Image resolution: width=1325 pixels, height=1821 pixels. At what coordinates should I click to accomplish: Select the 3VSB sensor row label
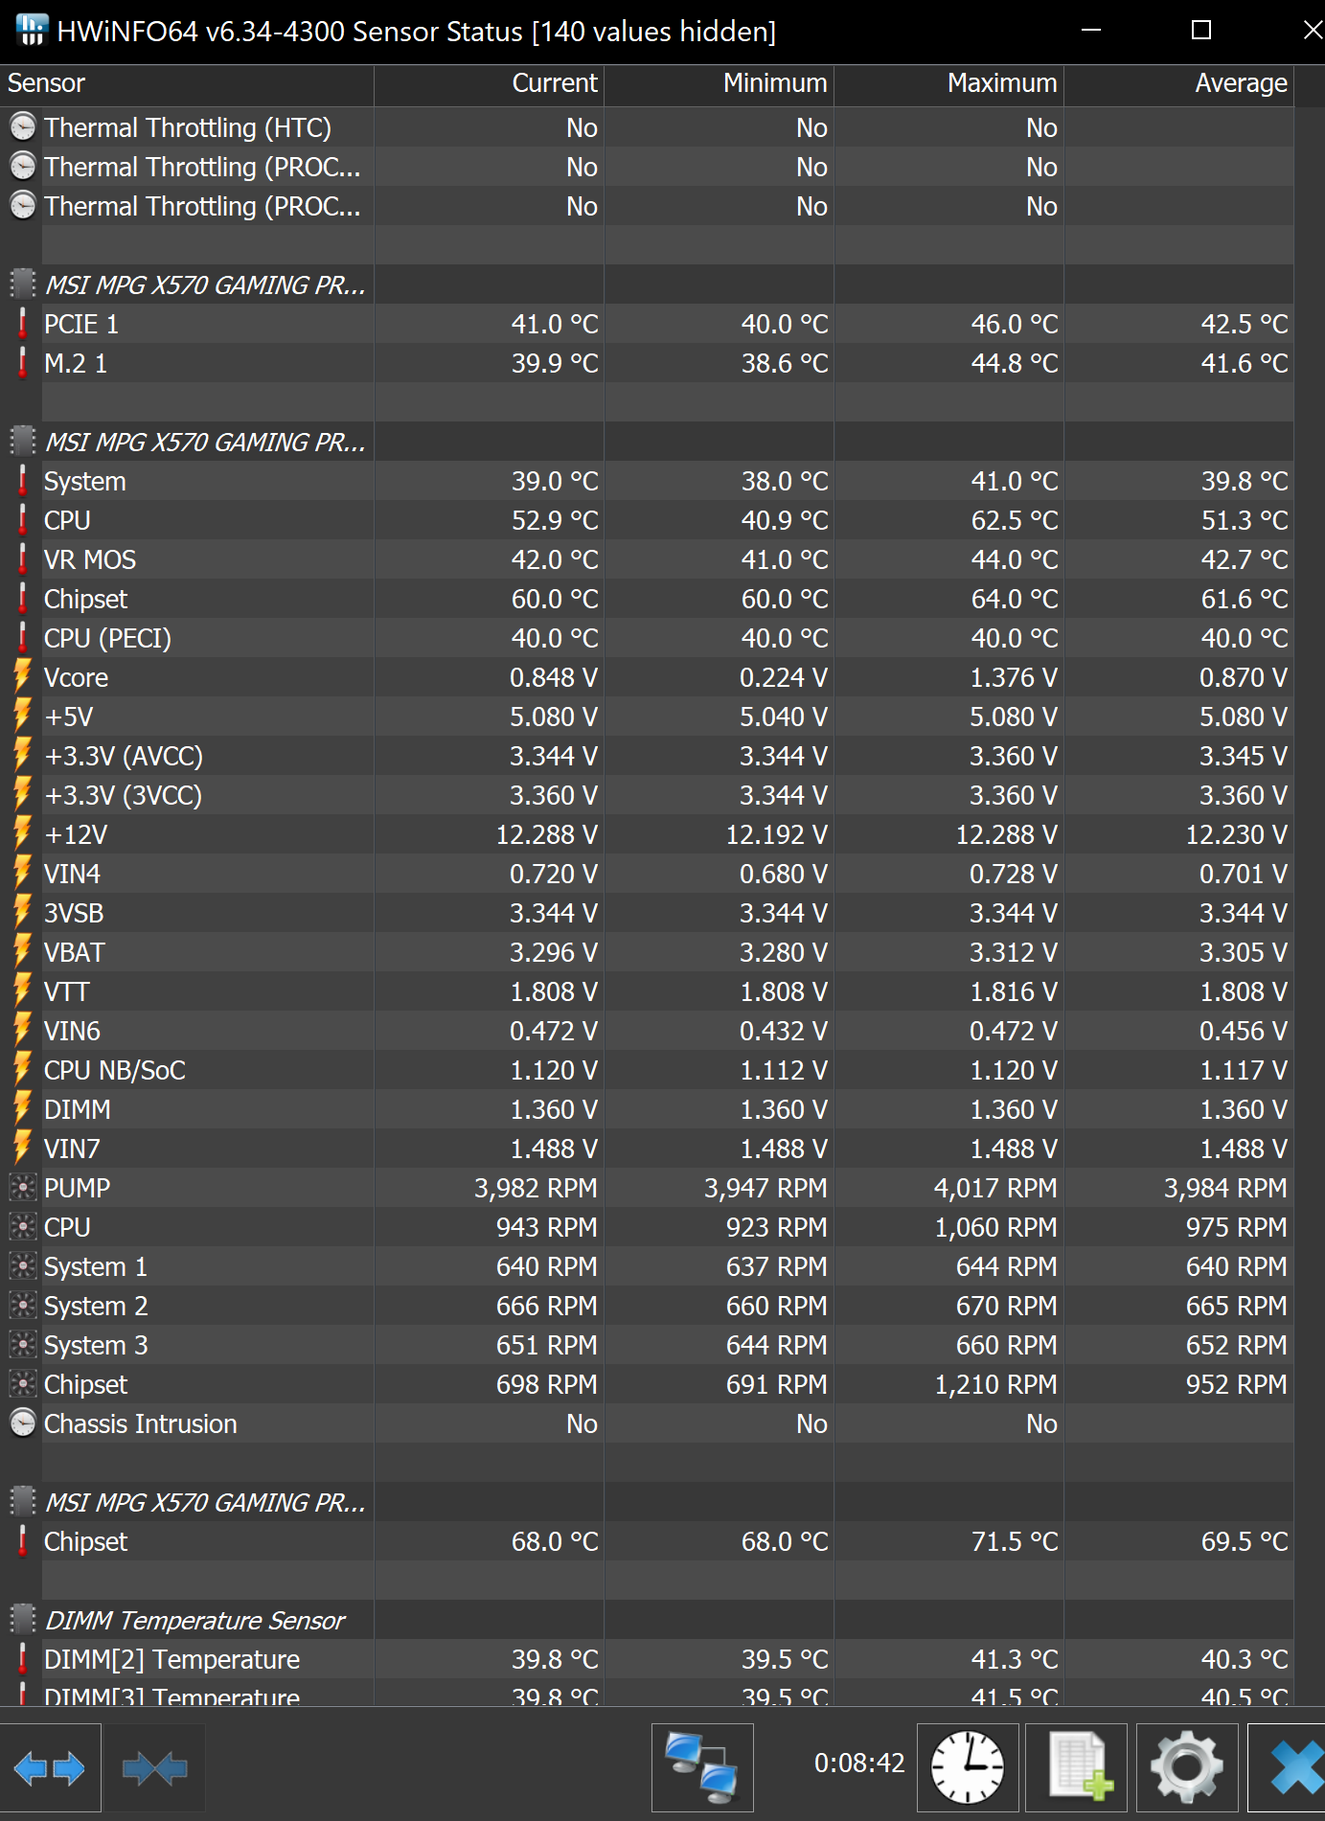click(74, 913)
